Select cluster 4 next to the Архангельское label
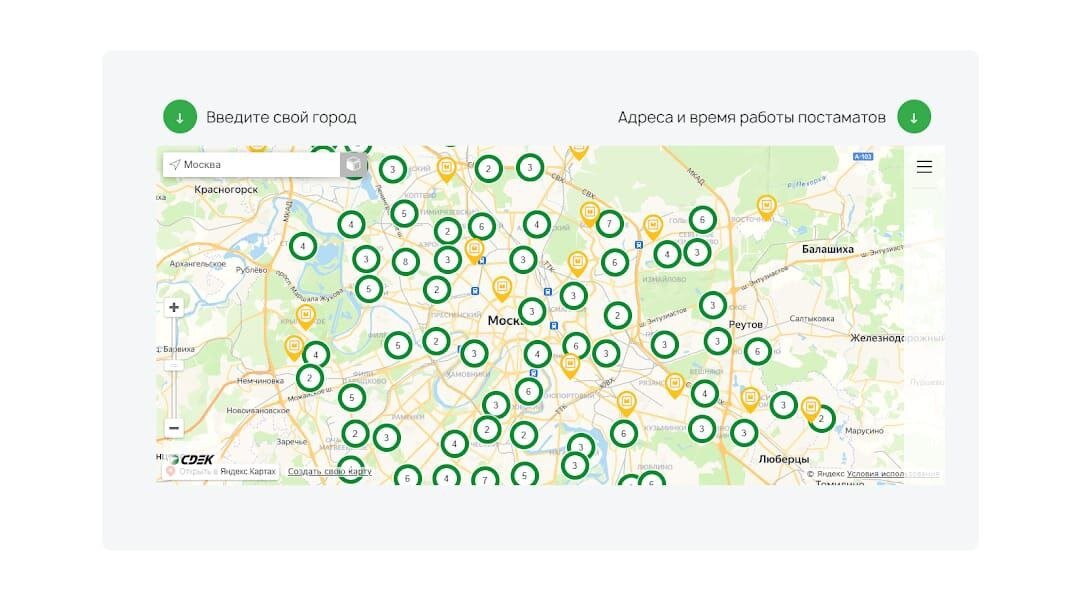 point(303,246)
